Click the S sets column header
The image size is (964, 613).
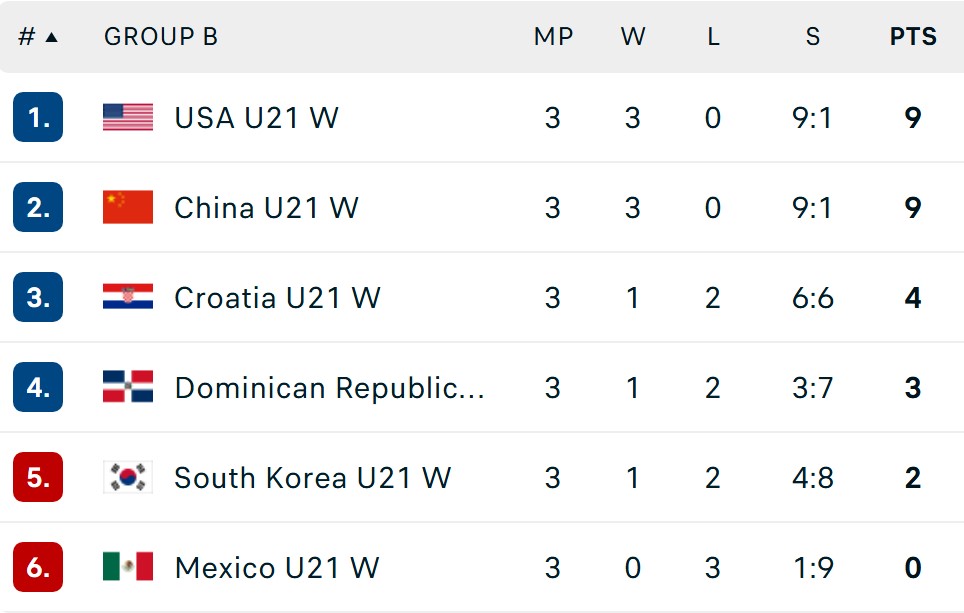tap(813, 37)
